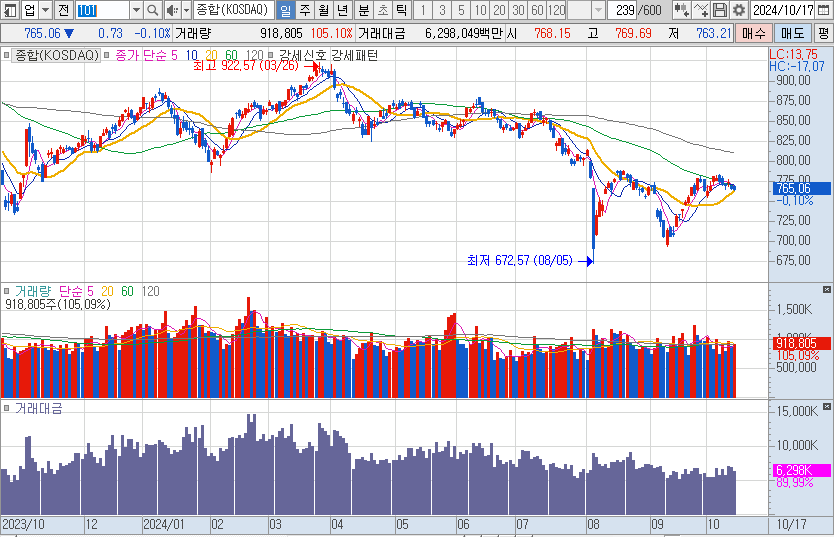Click the 평 button
This screenshot has width=834, height=537.
[823, 33]
